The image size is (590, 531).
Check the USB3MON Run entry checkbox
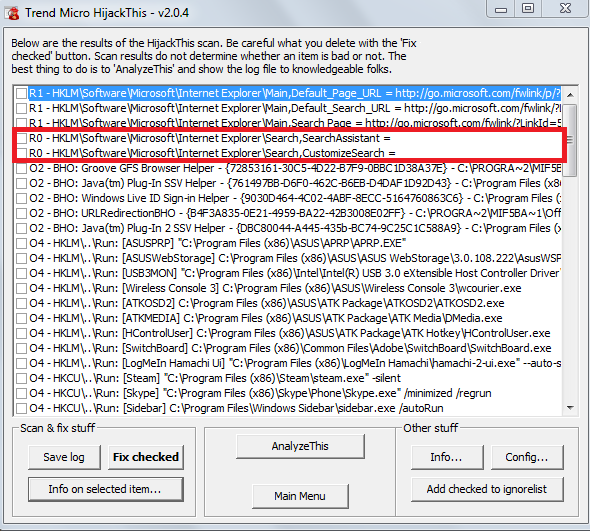[22, 273]
